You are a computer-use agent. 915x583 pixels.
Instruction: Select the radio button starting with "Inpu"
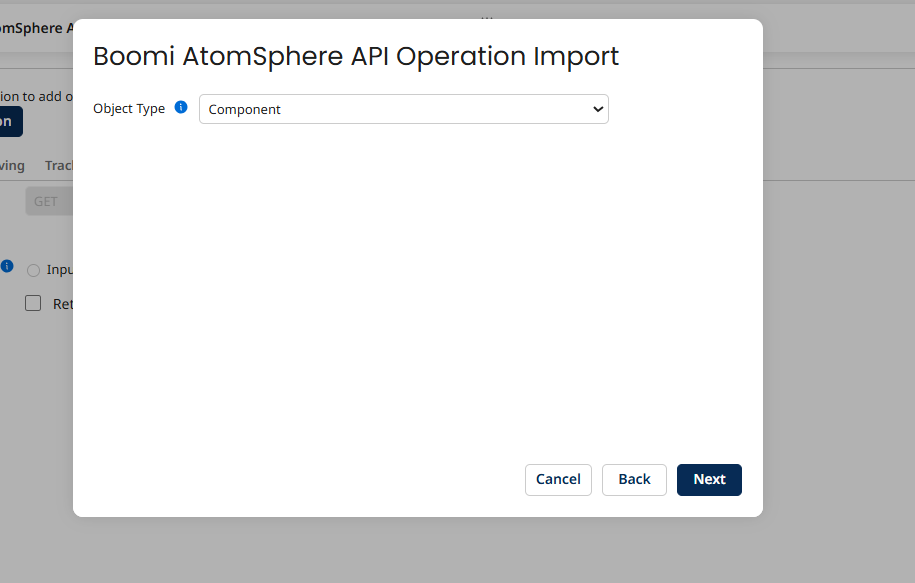tap(34, 270)
